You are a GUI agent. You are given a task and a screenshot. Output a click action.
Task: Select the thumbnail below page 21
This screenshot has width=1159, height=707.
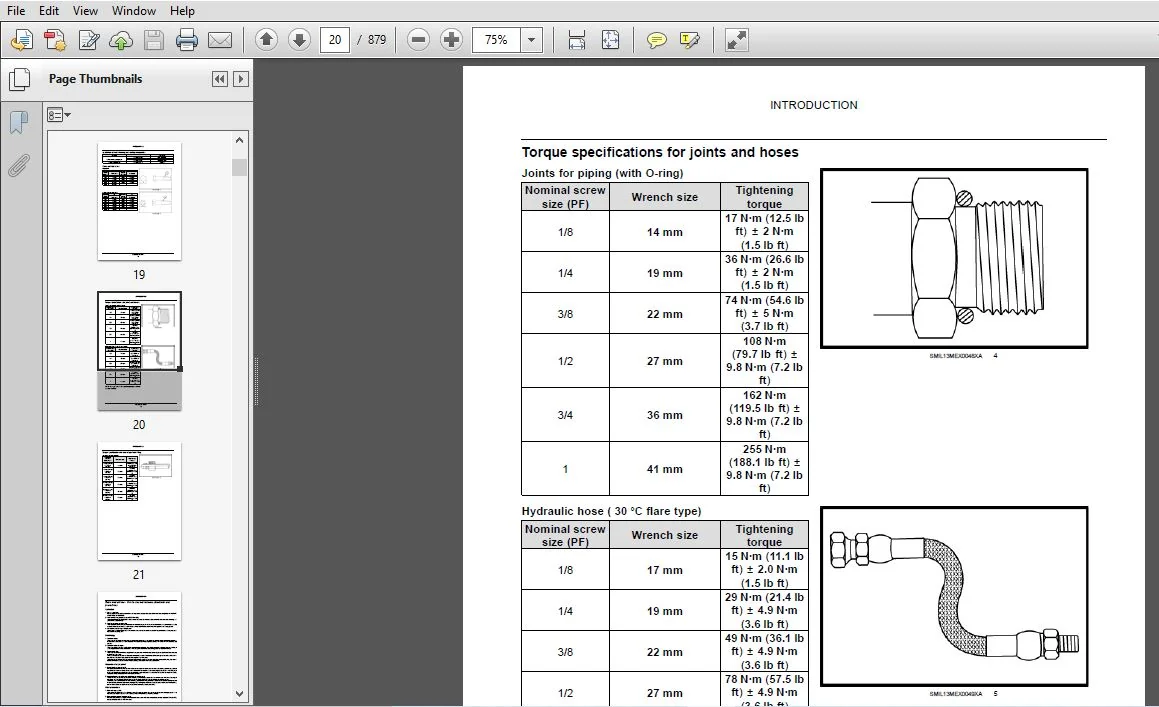point(139,646)
